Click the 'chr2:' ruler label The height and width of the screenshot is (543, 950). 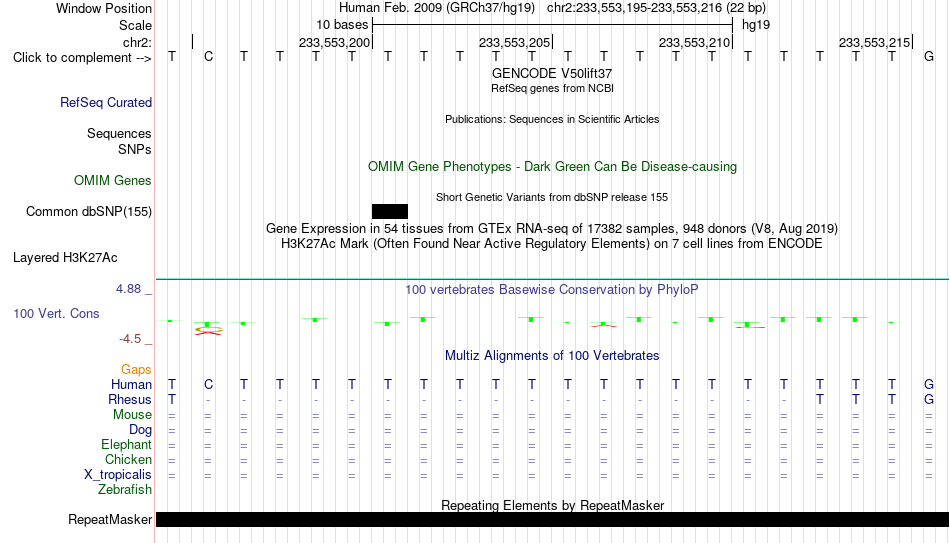(137, 42)
